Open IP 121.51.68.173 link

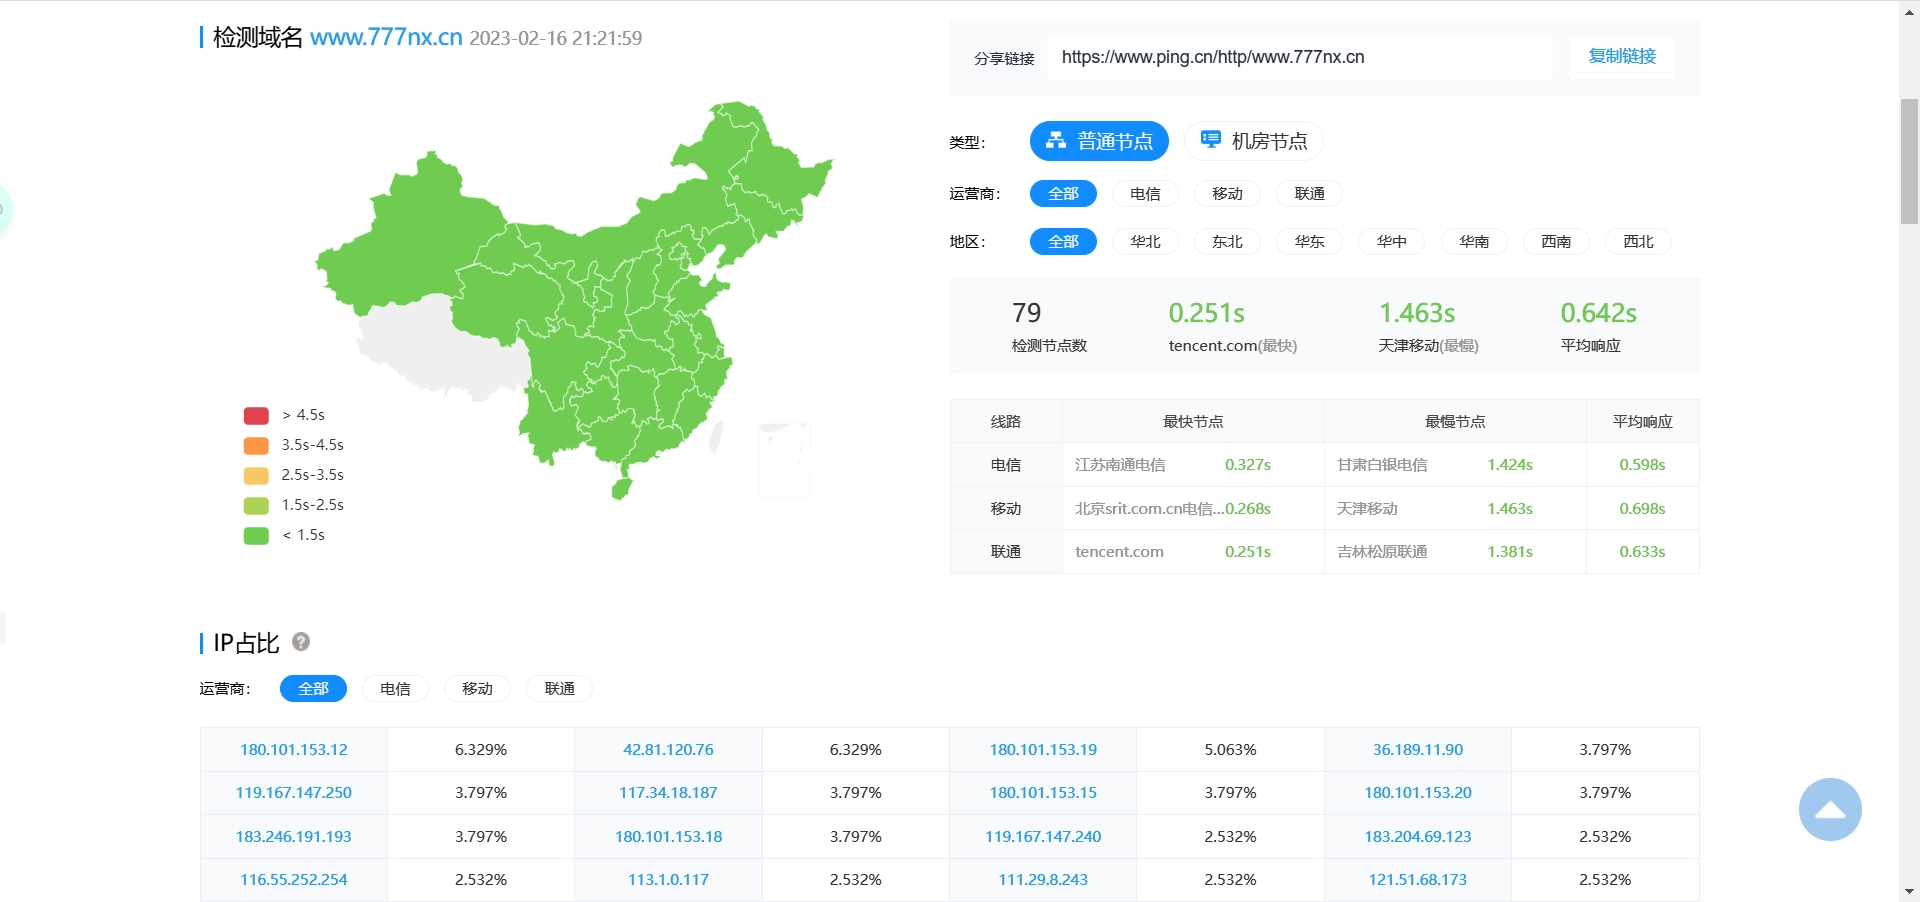point(1418,880)
